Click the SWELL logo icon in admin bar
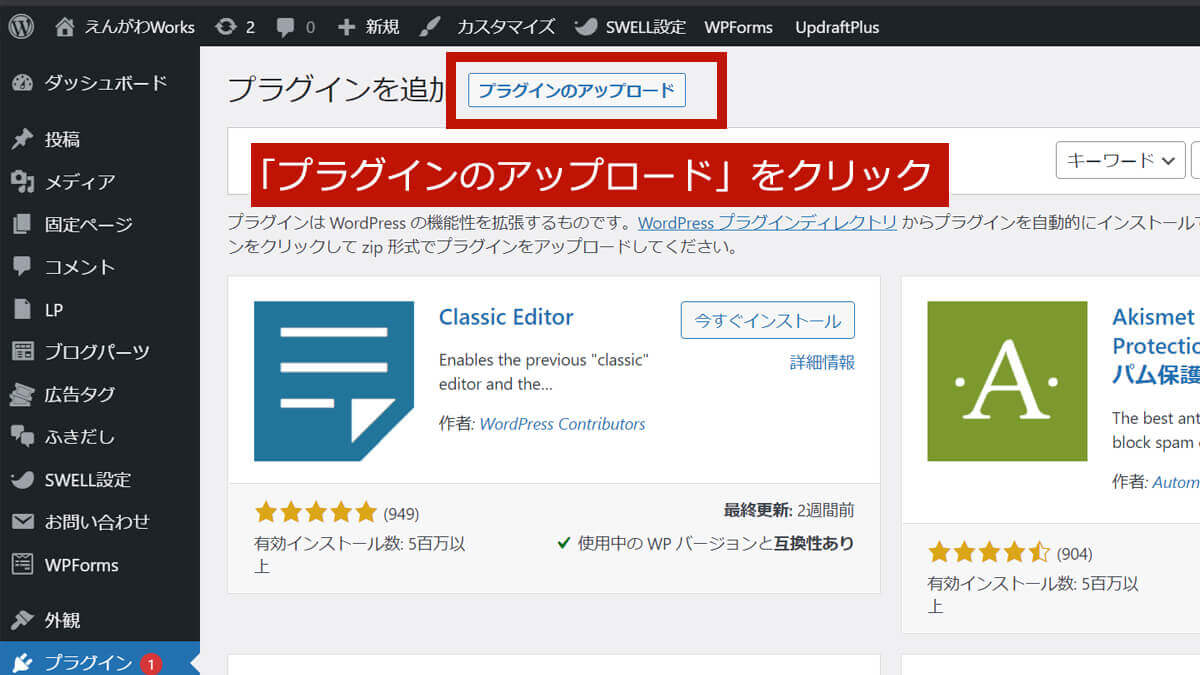The height and width of the screenshot is (675, 1200). [586, 27]
